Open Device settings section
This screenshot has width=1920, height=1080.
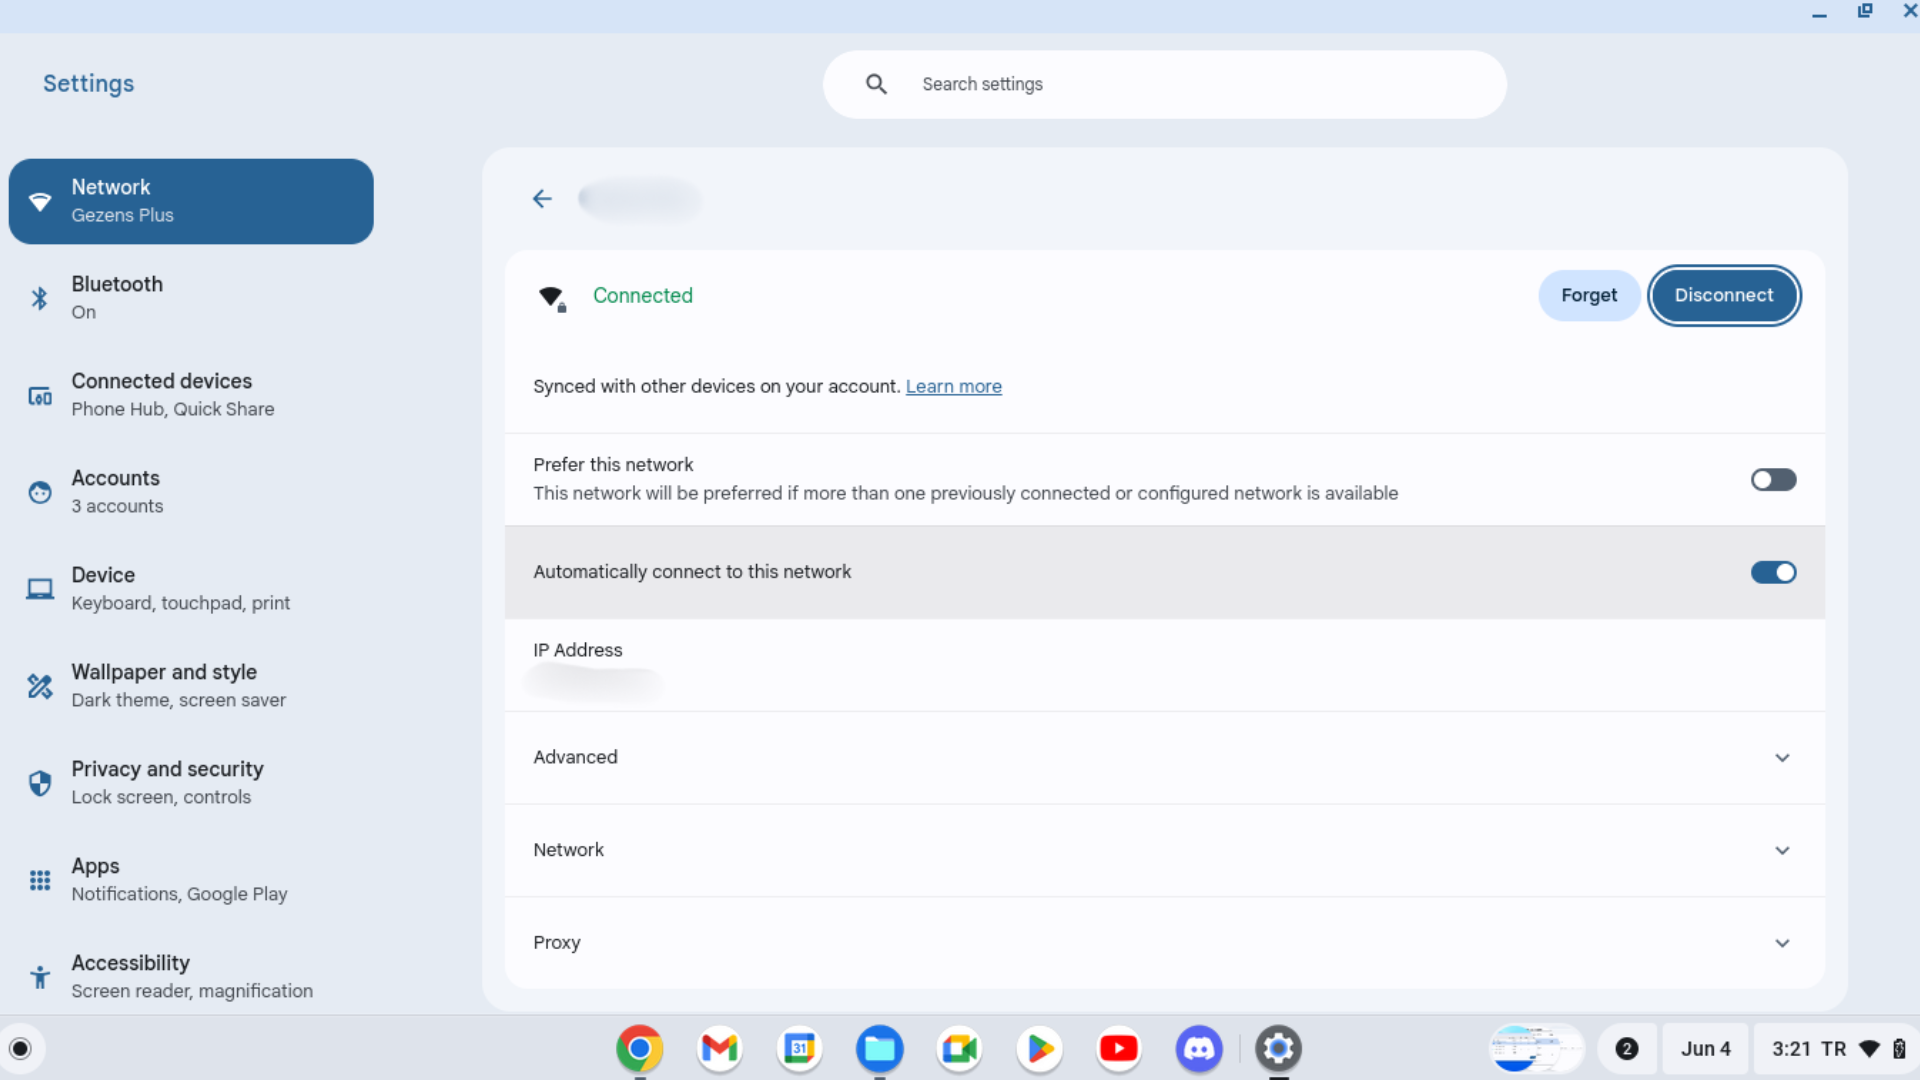click(191, 589)
